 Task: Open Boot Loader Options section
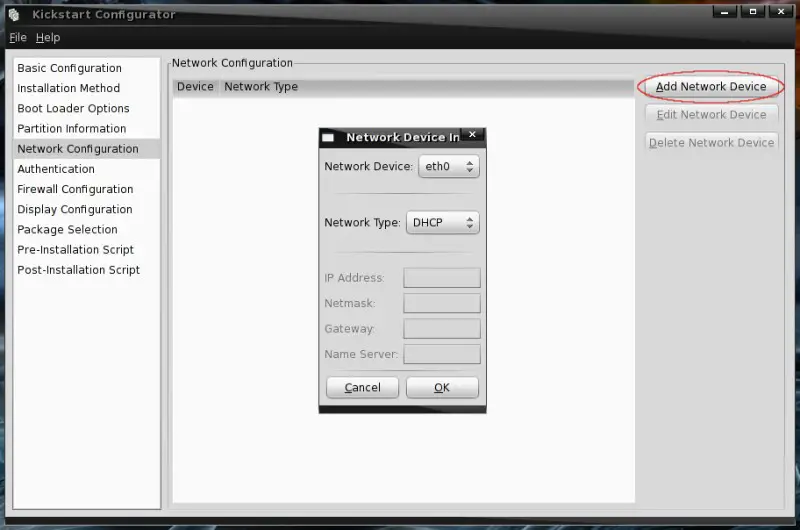click(86, 108)
